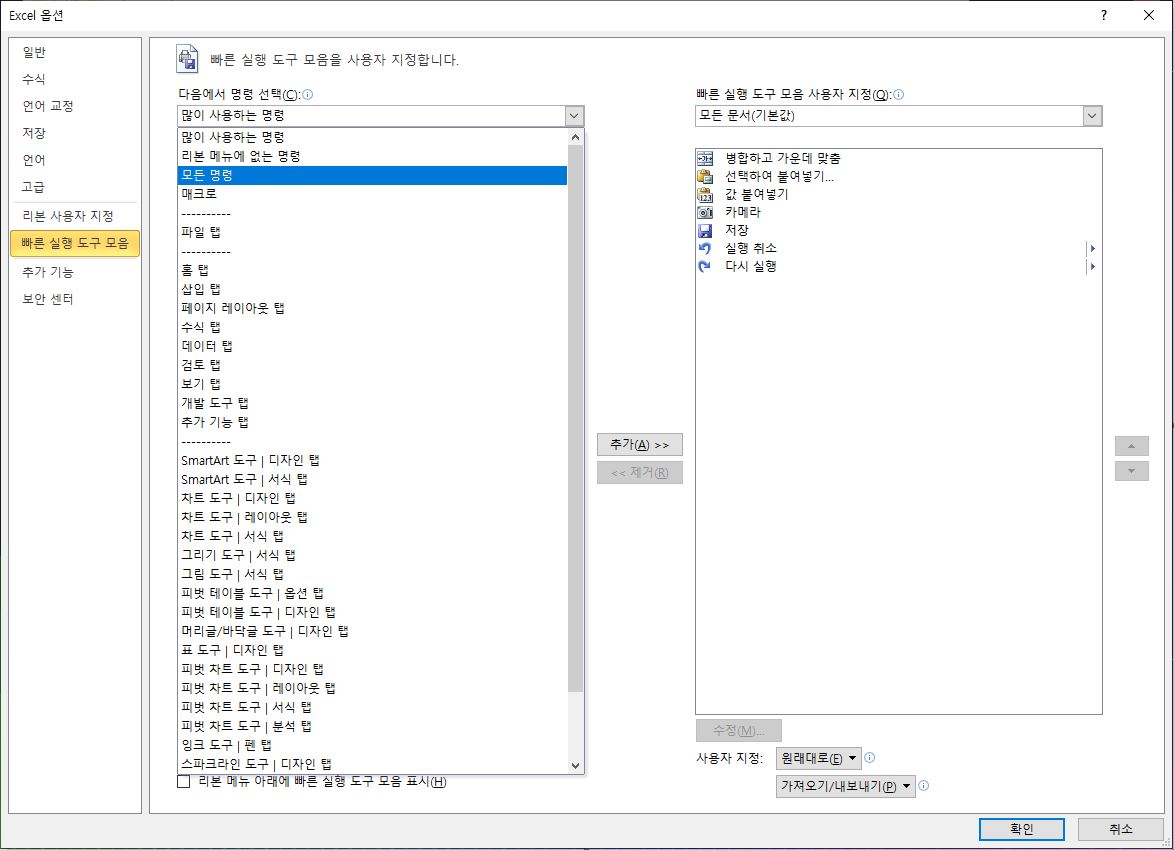Select 피벗 테이블 도구 | 옵션 탭 option
The height and width of the screenshot is (850, 1174).
coord(372,593)
